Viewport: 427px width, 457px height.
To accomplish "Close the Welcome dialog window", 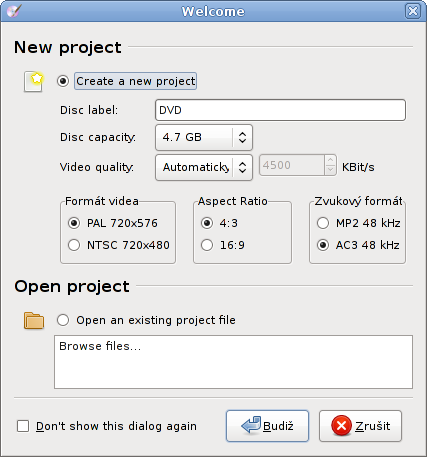I will click(413, 11).
